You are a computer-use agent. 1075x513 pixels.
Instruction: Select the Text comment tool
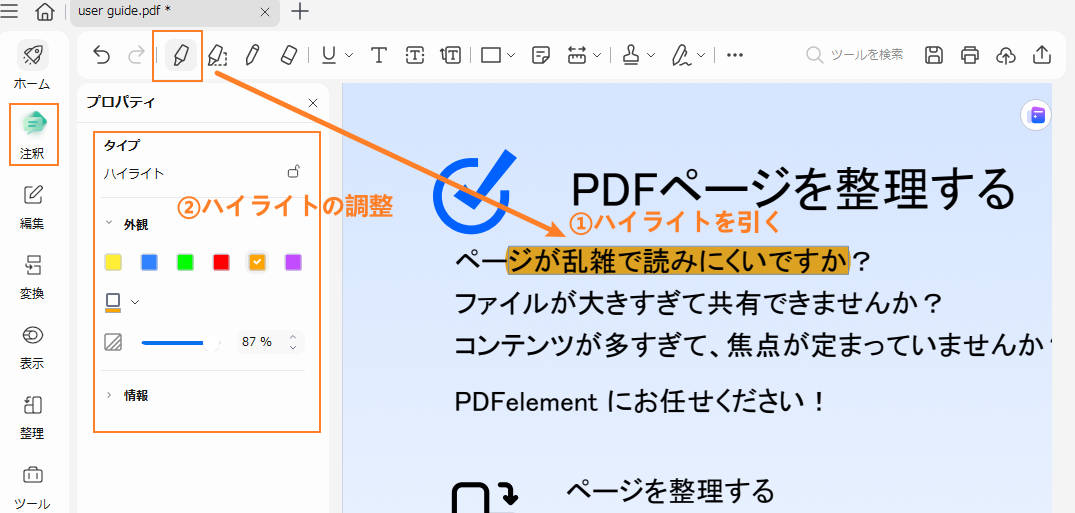[378, 55]
